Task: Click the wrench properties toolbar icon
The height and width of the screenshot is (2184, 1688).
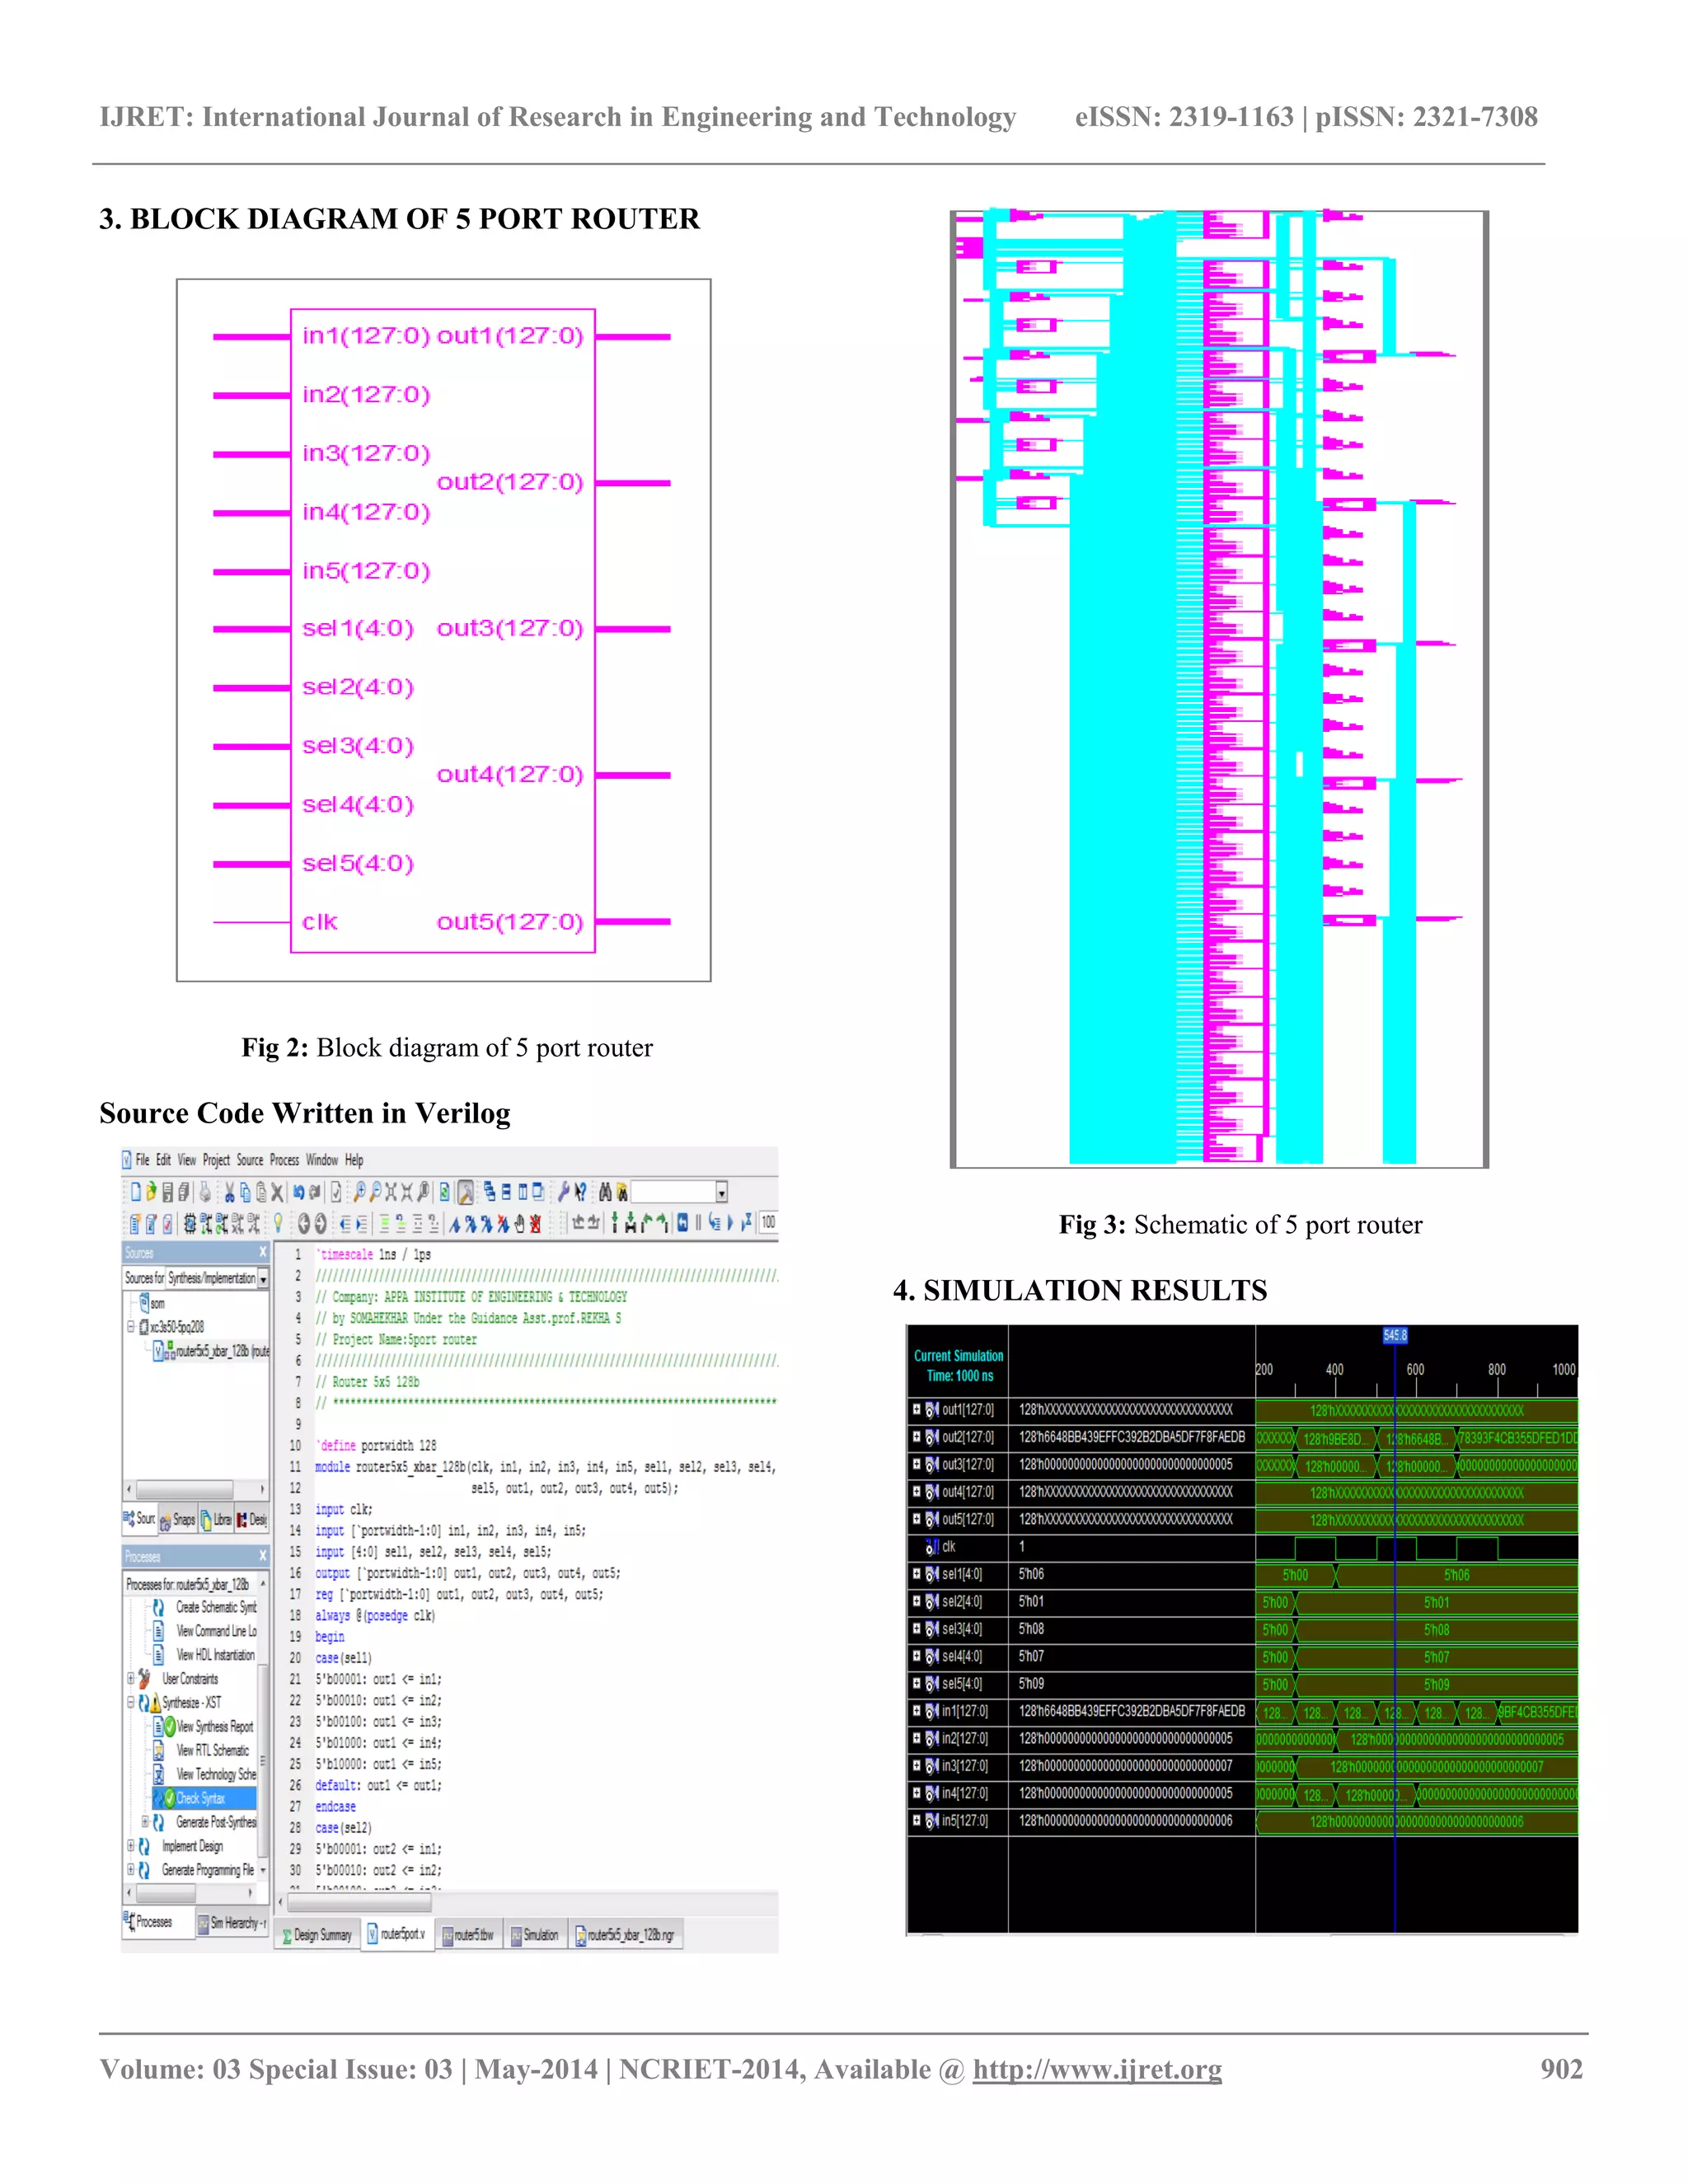Action: pos(563,1192)
